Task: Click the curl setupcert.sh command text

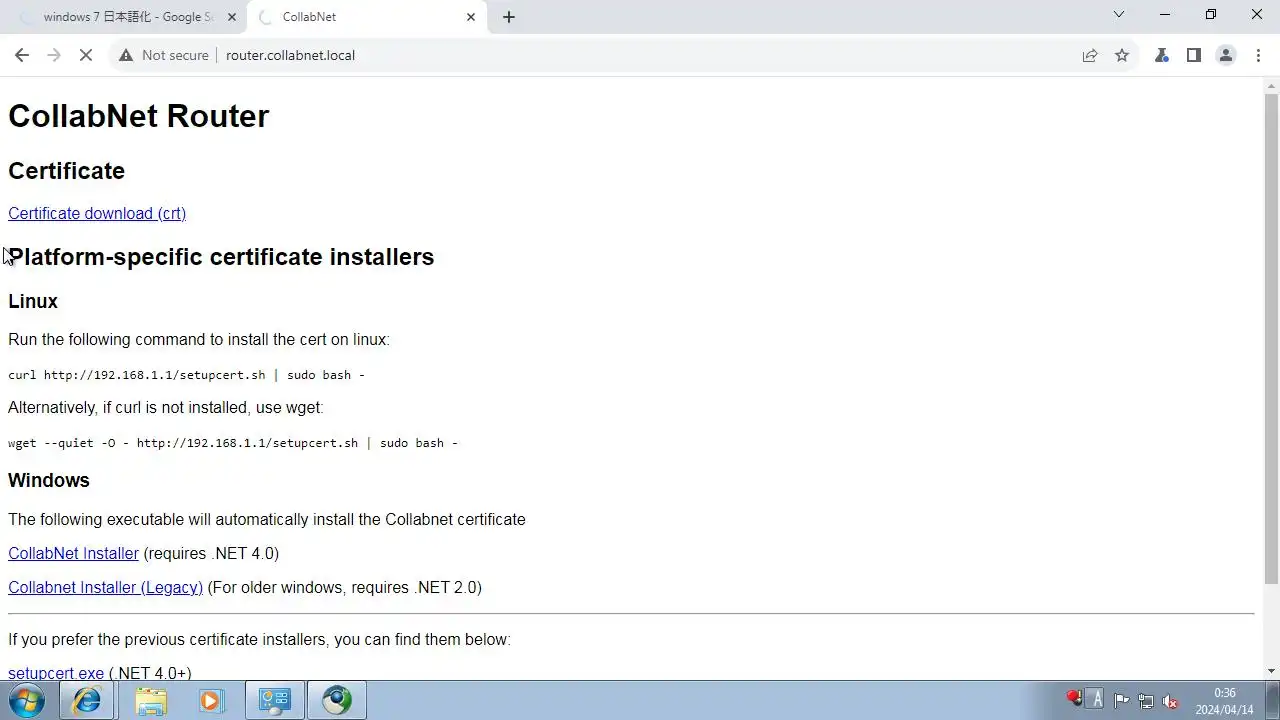Action: click(x=186, y=375)
